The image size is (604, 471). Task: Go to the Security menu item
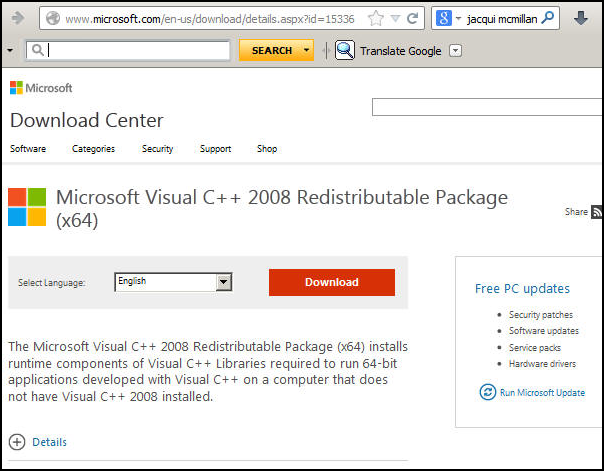(157, 149)
